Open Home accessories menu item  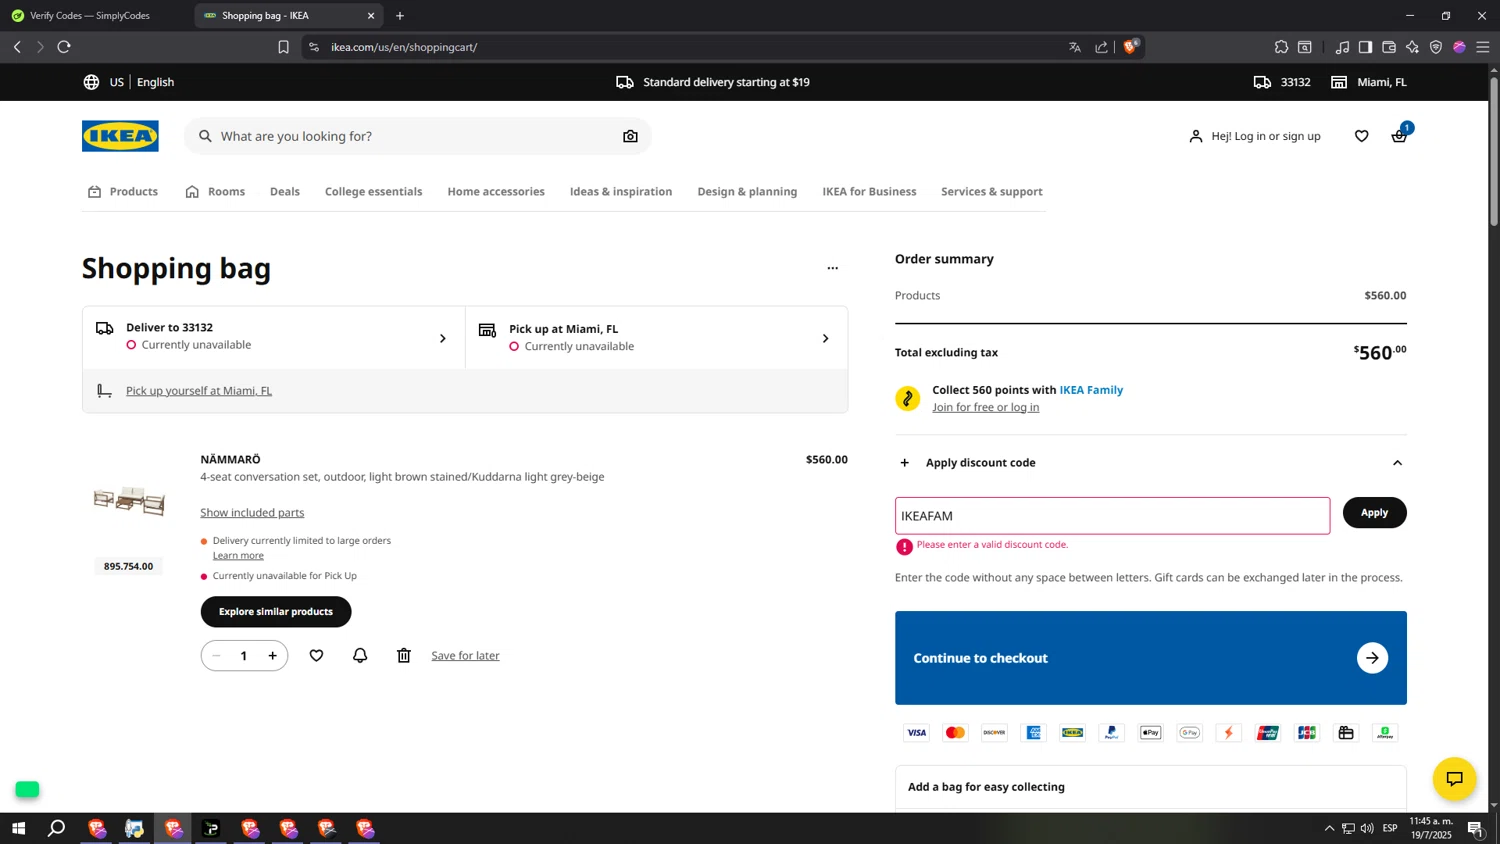click(496, 192)
